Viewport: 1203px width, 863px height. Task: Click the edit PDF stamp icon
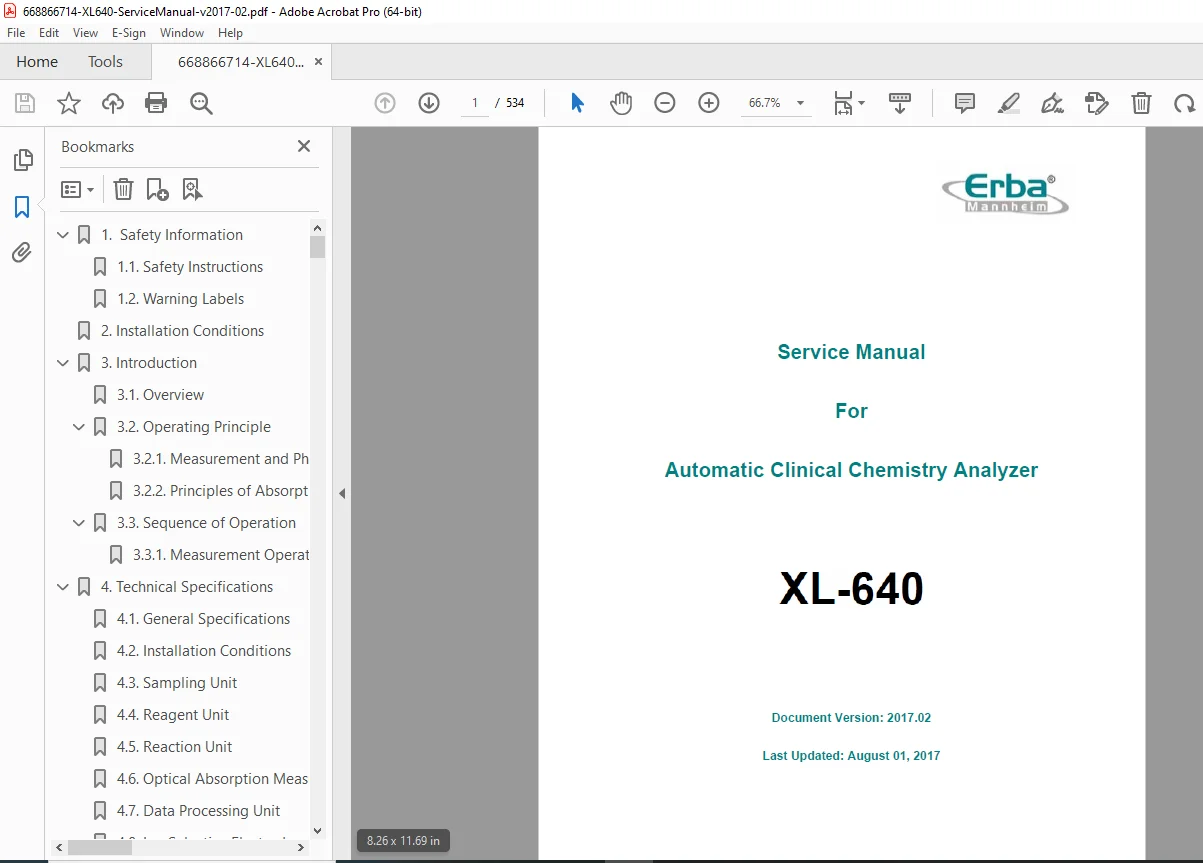click(1097, 103)
